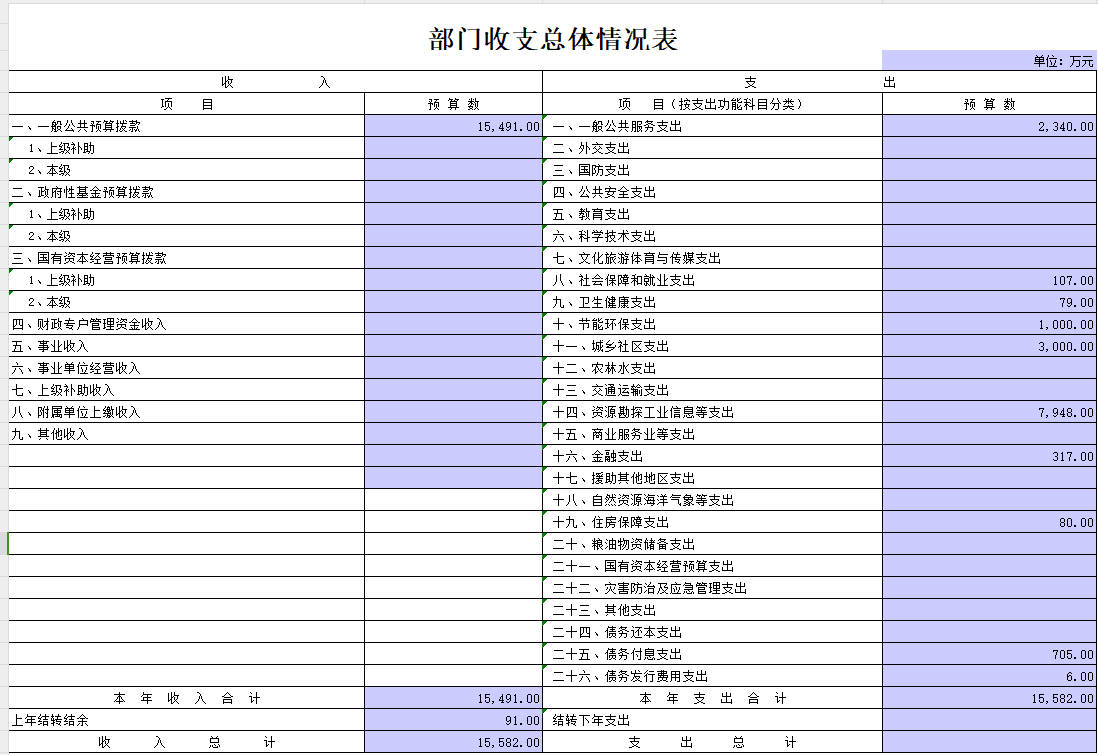Click 项目(按支出功能科目分类) header
Viewport: 1098px width, 755px height.
click(x=712, y=104)
